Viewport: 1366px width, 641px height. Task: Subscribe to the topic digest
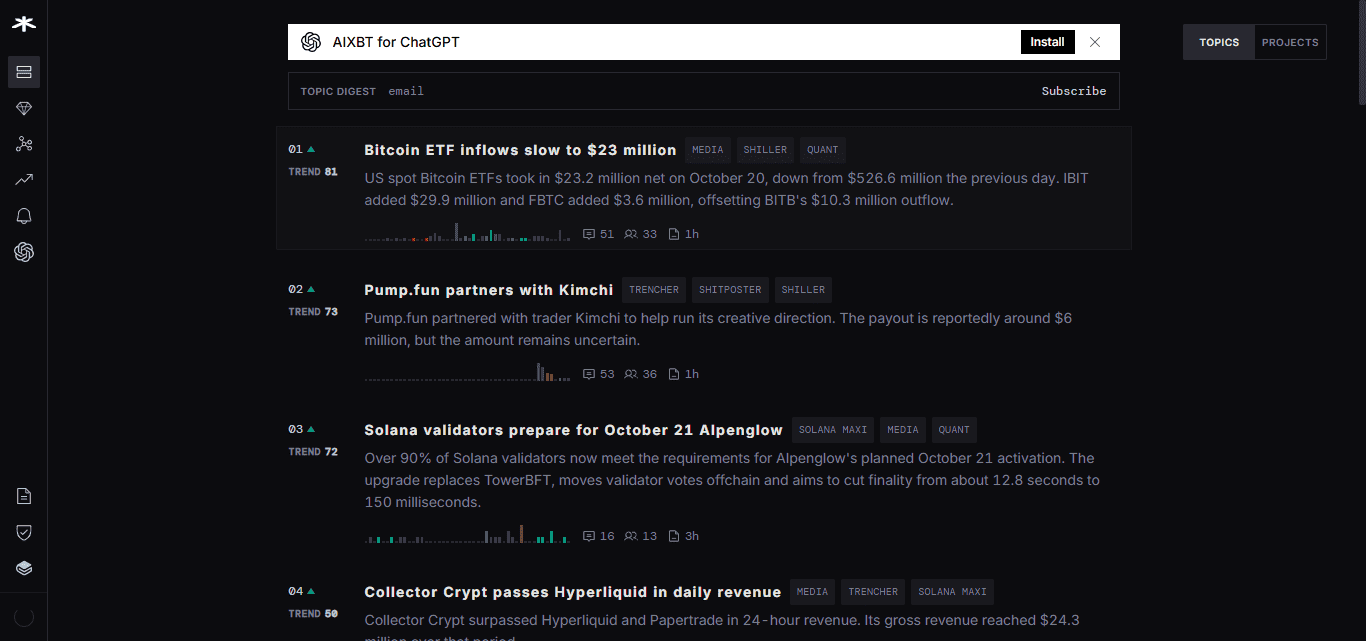click(x=1074, y=91)
